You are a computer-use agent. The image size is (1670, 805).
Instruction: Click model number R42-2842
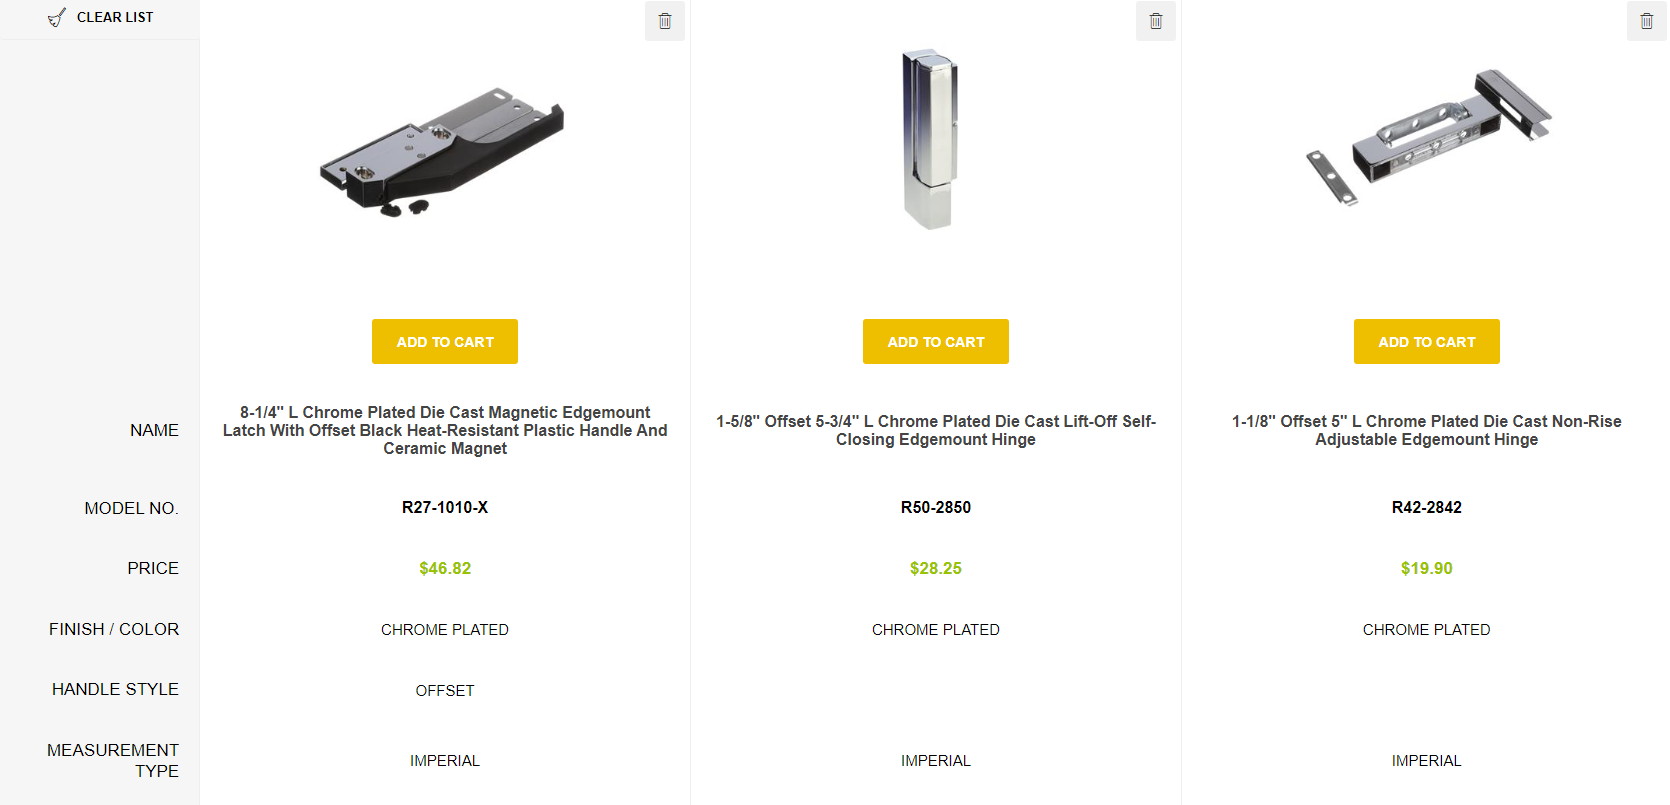pos(1427,507)
